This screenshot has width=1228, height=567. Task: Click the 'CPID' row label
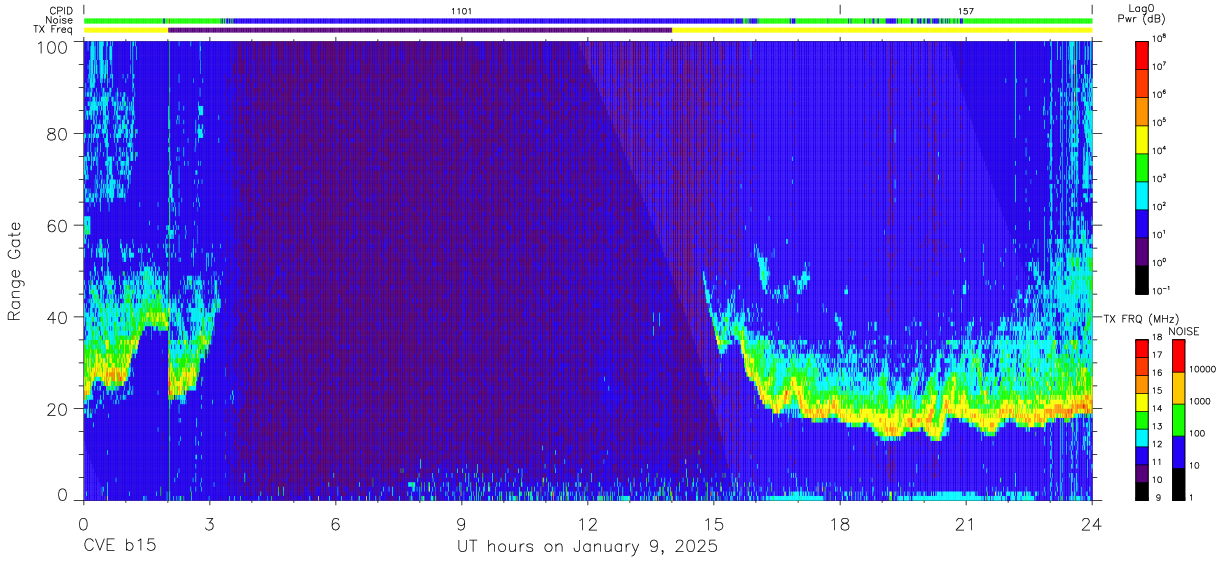pos(61,10)
